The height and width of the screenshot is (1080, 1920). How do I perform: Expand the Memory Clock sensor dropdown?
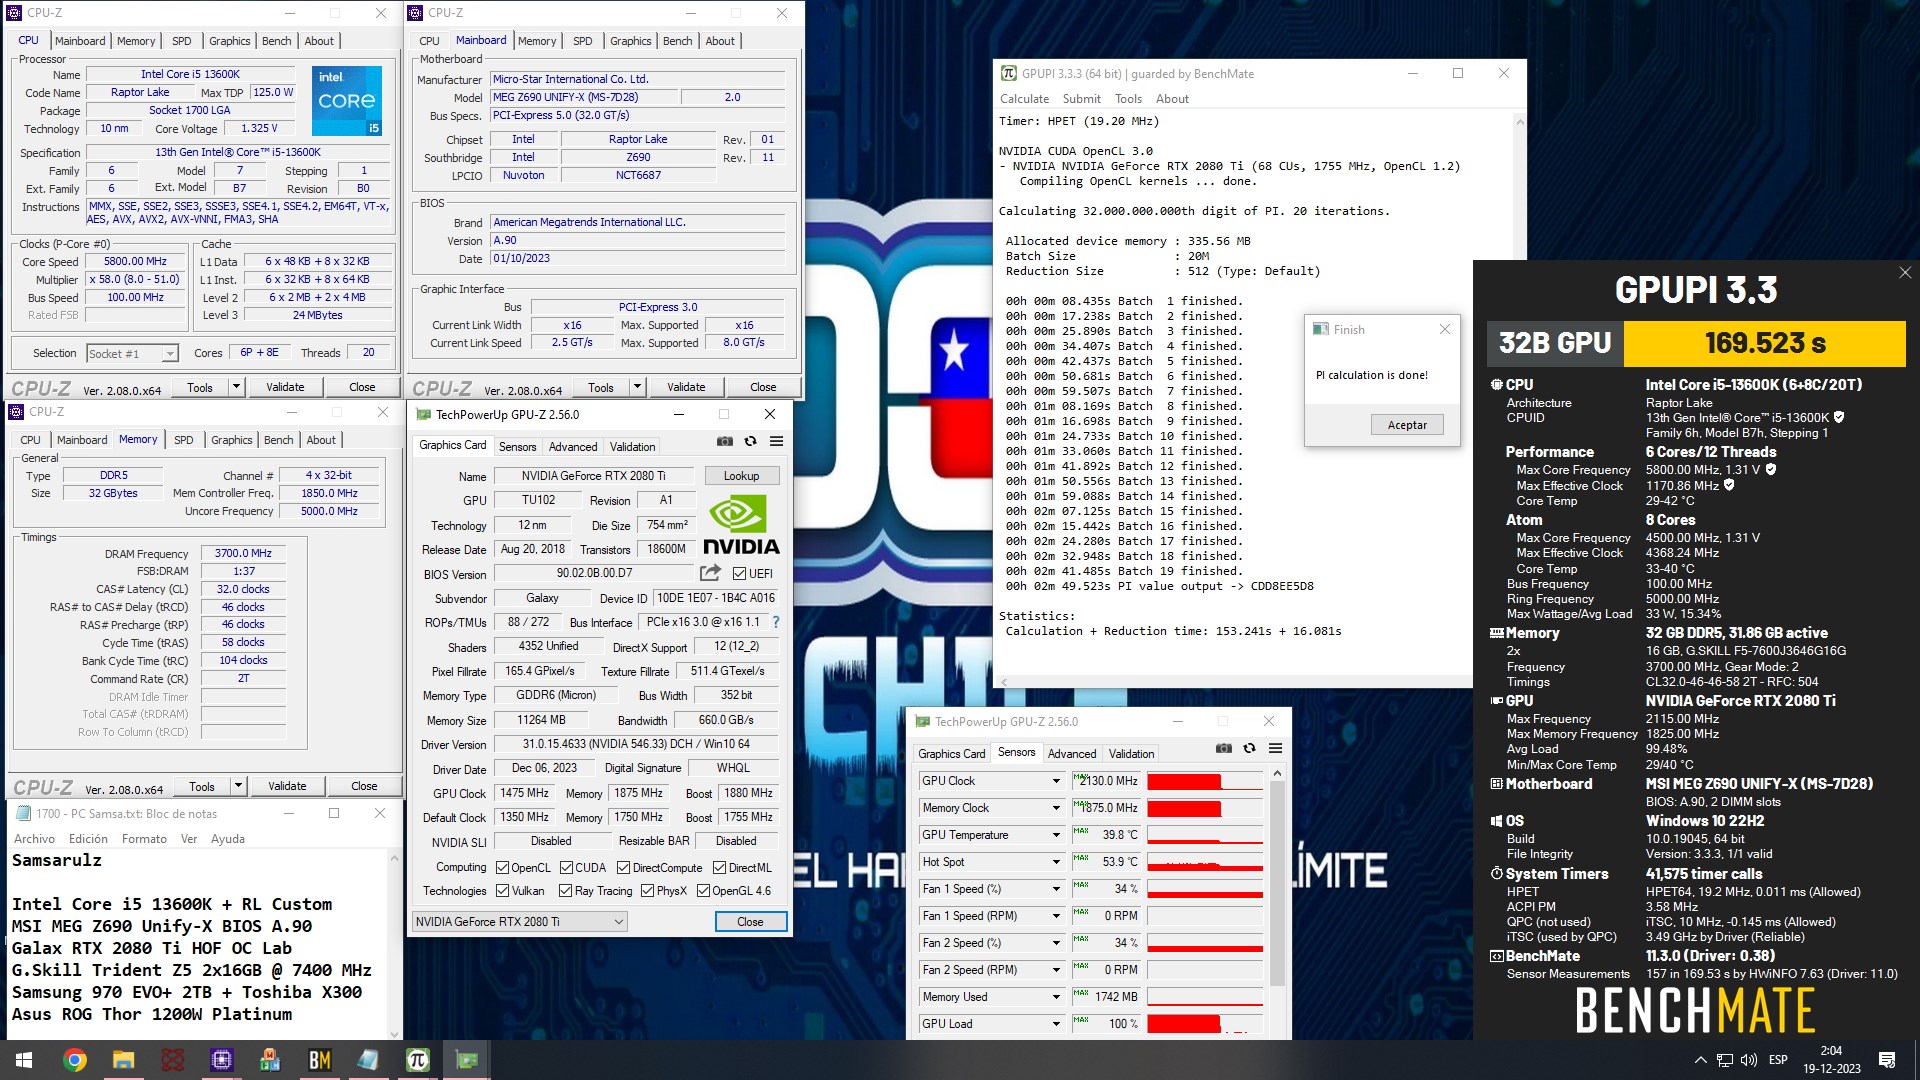(1055, 808)
